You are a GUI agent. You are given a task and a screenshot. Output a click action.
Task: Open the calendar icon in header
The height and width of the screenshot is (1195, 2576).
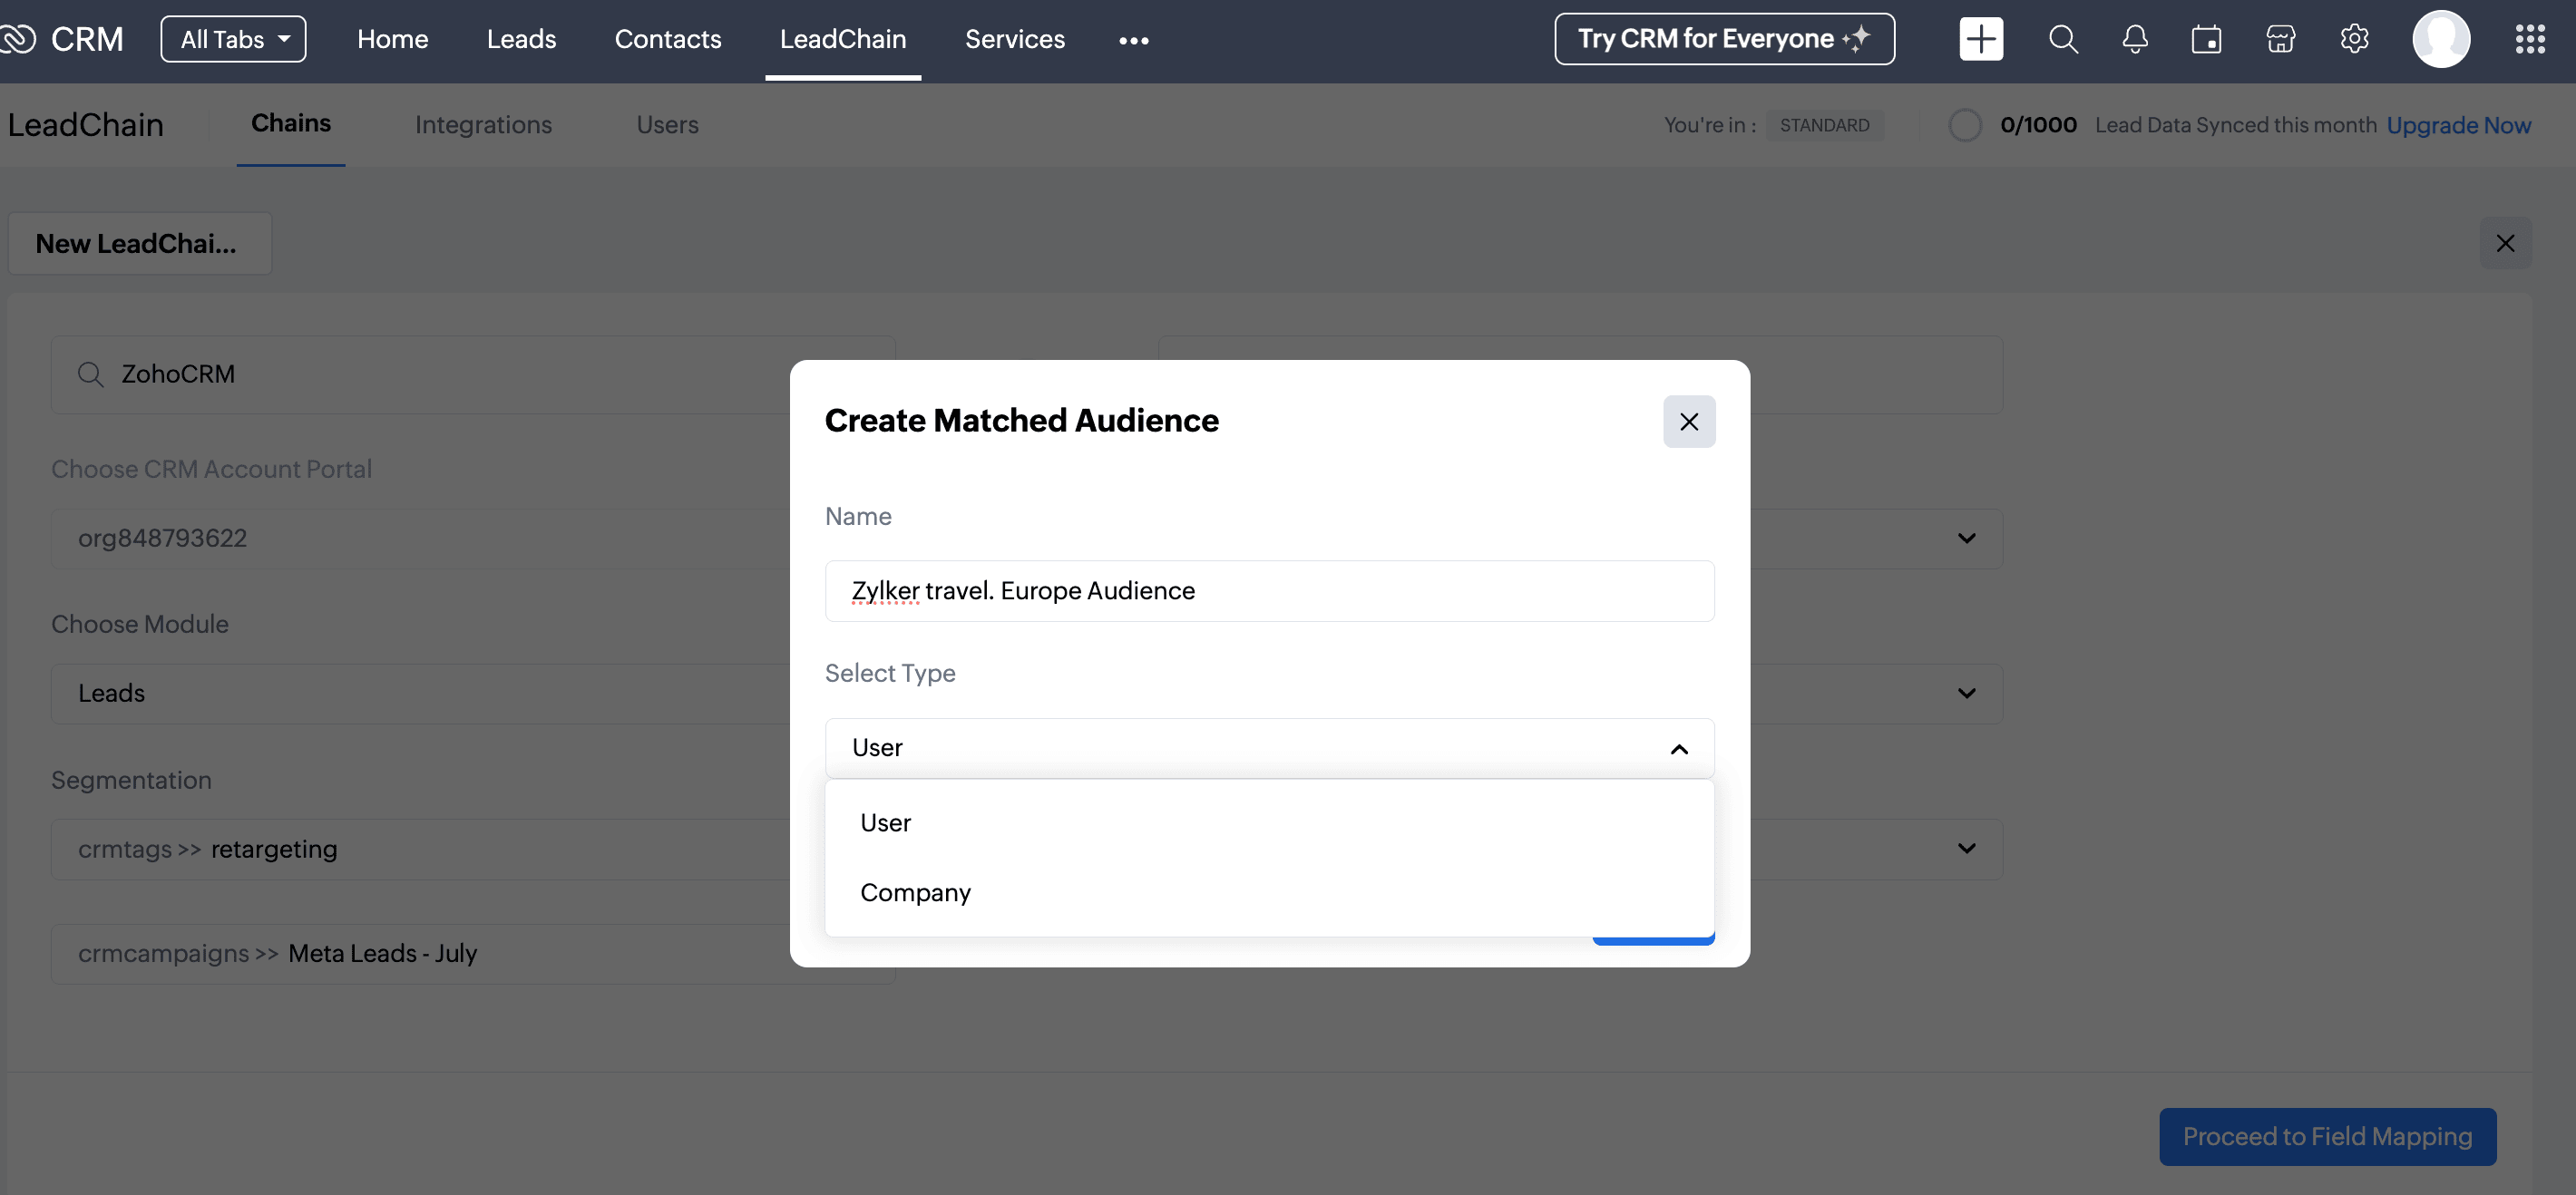2206,39
